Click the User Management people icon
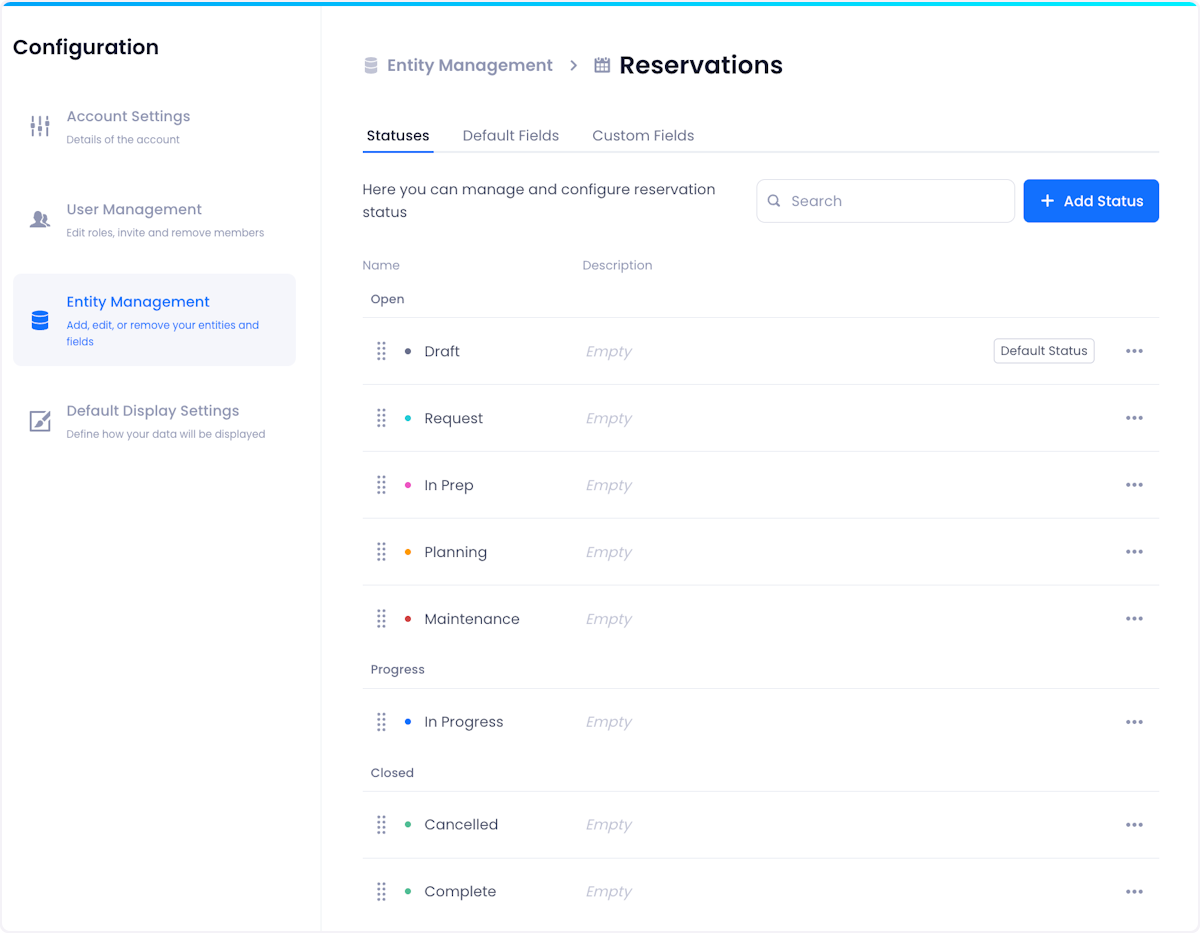This screenshot has height=933, width=1200. coord(40,219)
